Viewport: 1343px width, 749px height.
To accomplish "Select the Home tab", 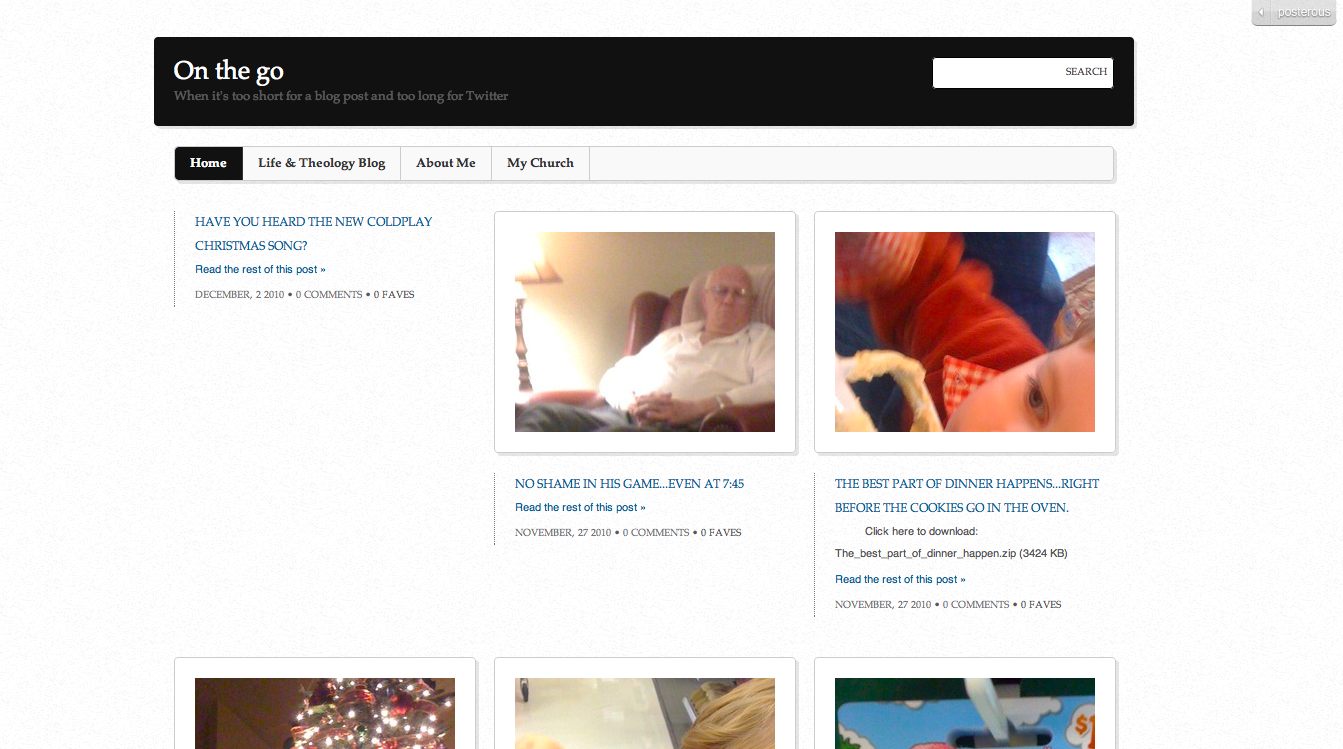I will pos(209,163).
